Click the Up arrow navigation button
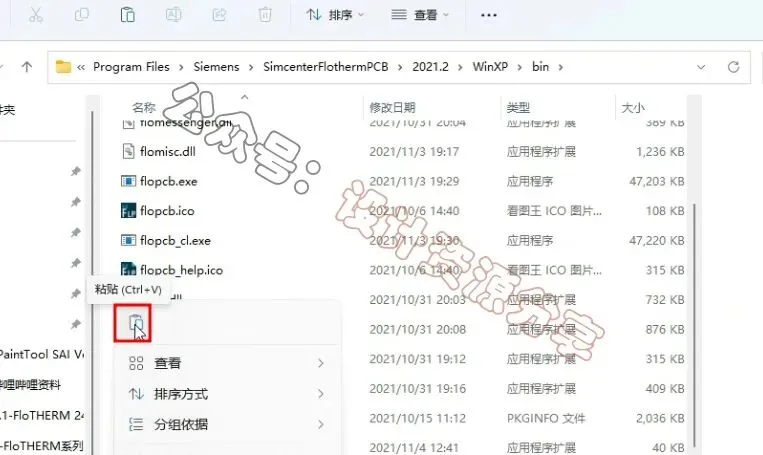763x455 pixels. (x=27, y=67)
